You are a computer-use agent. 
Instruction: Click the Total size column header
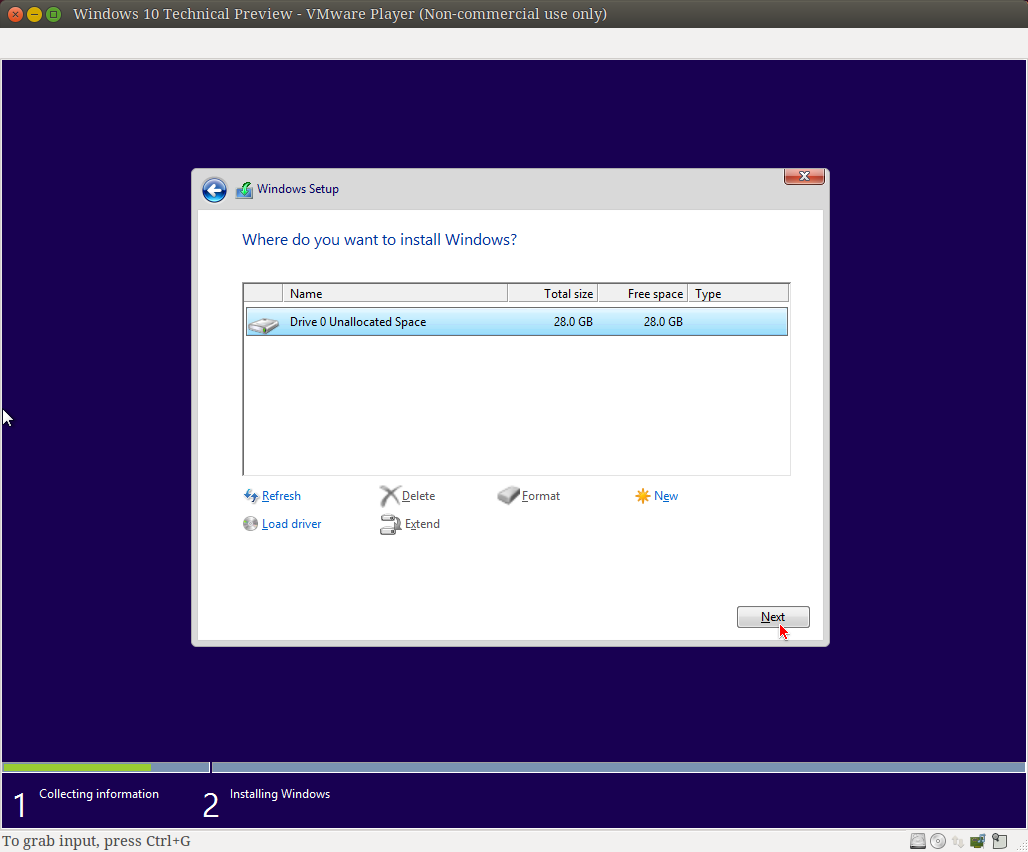coord(553,294)
